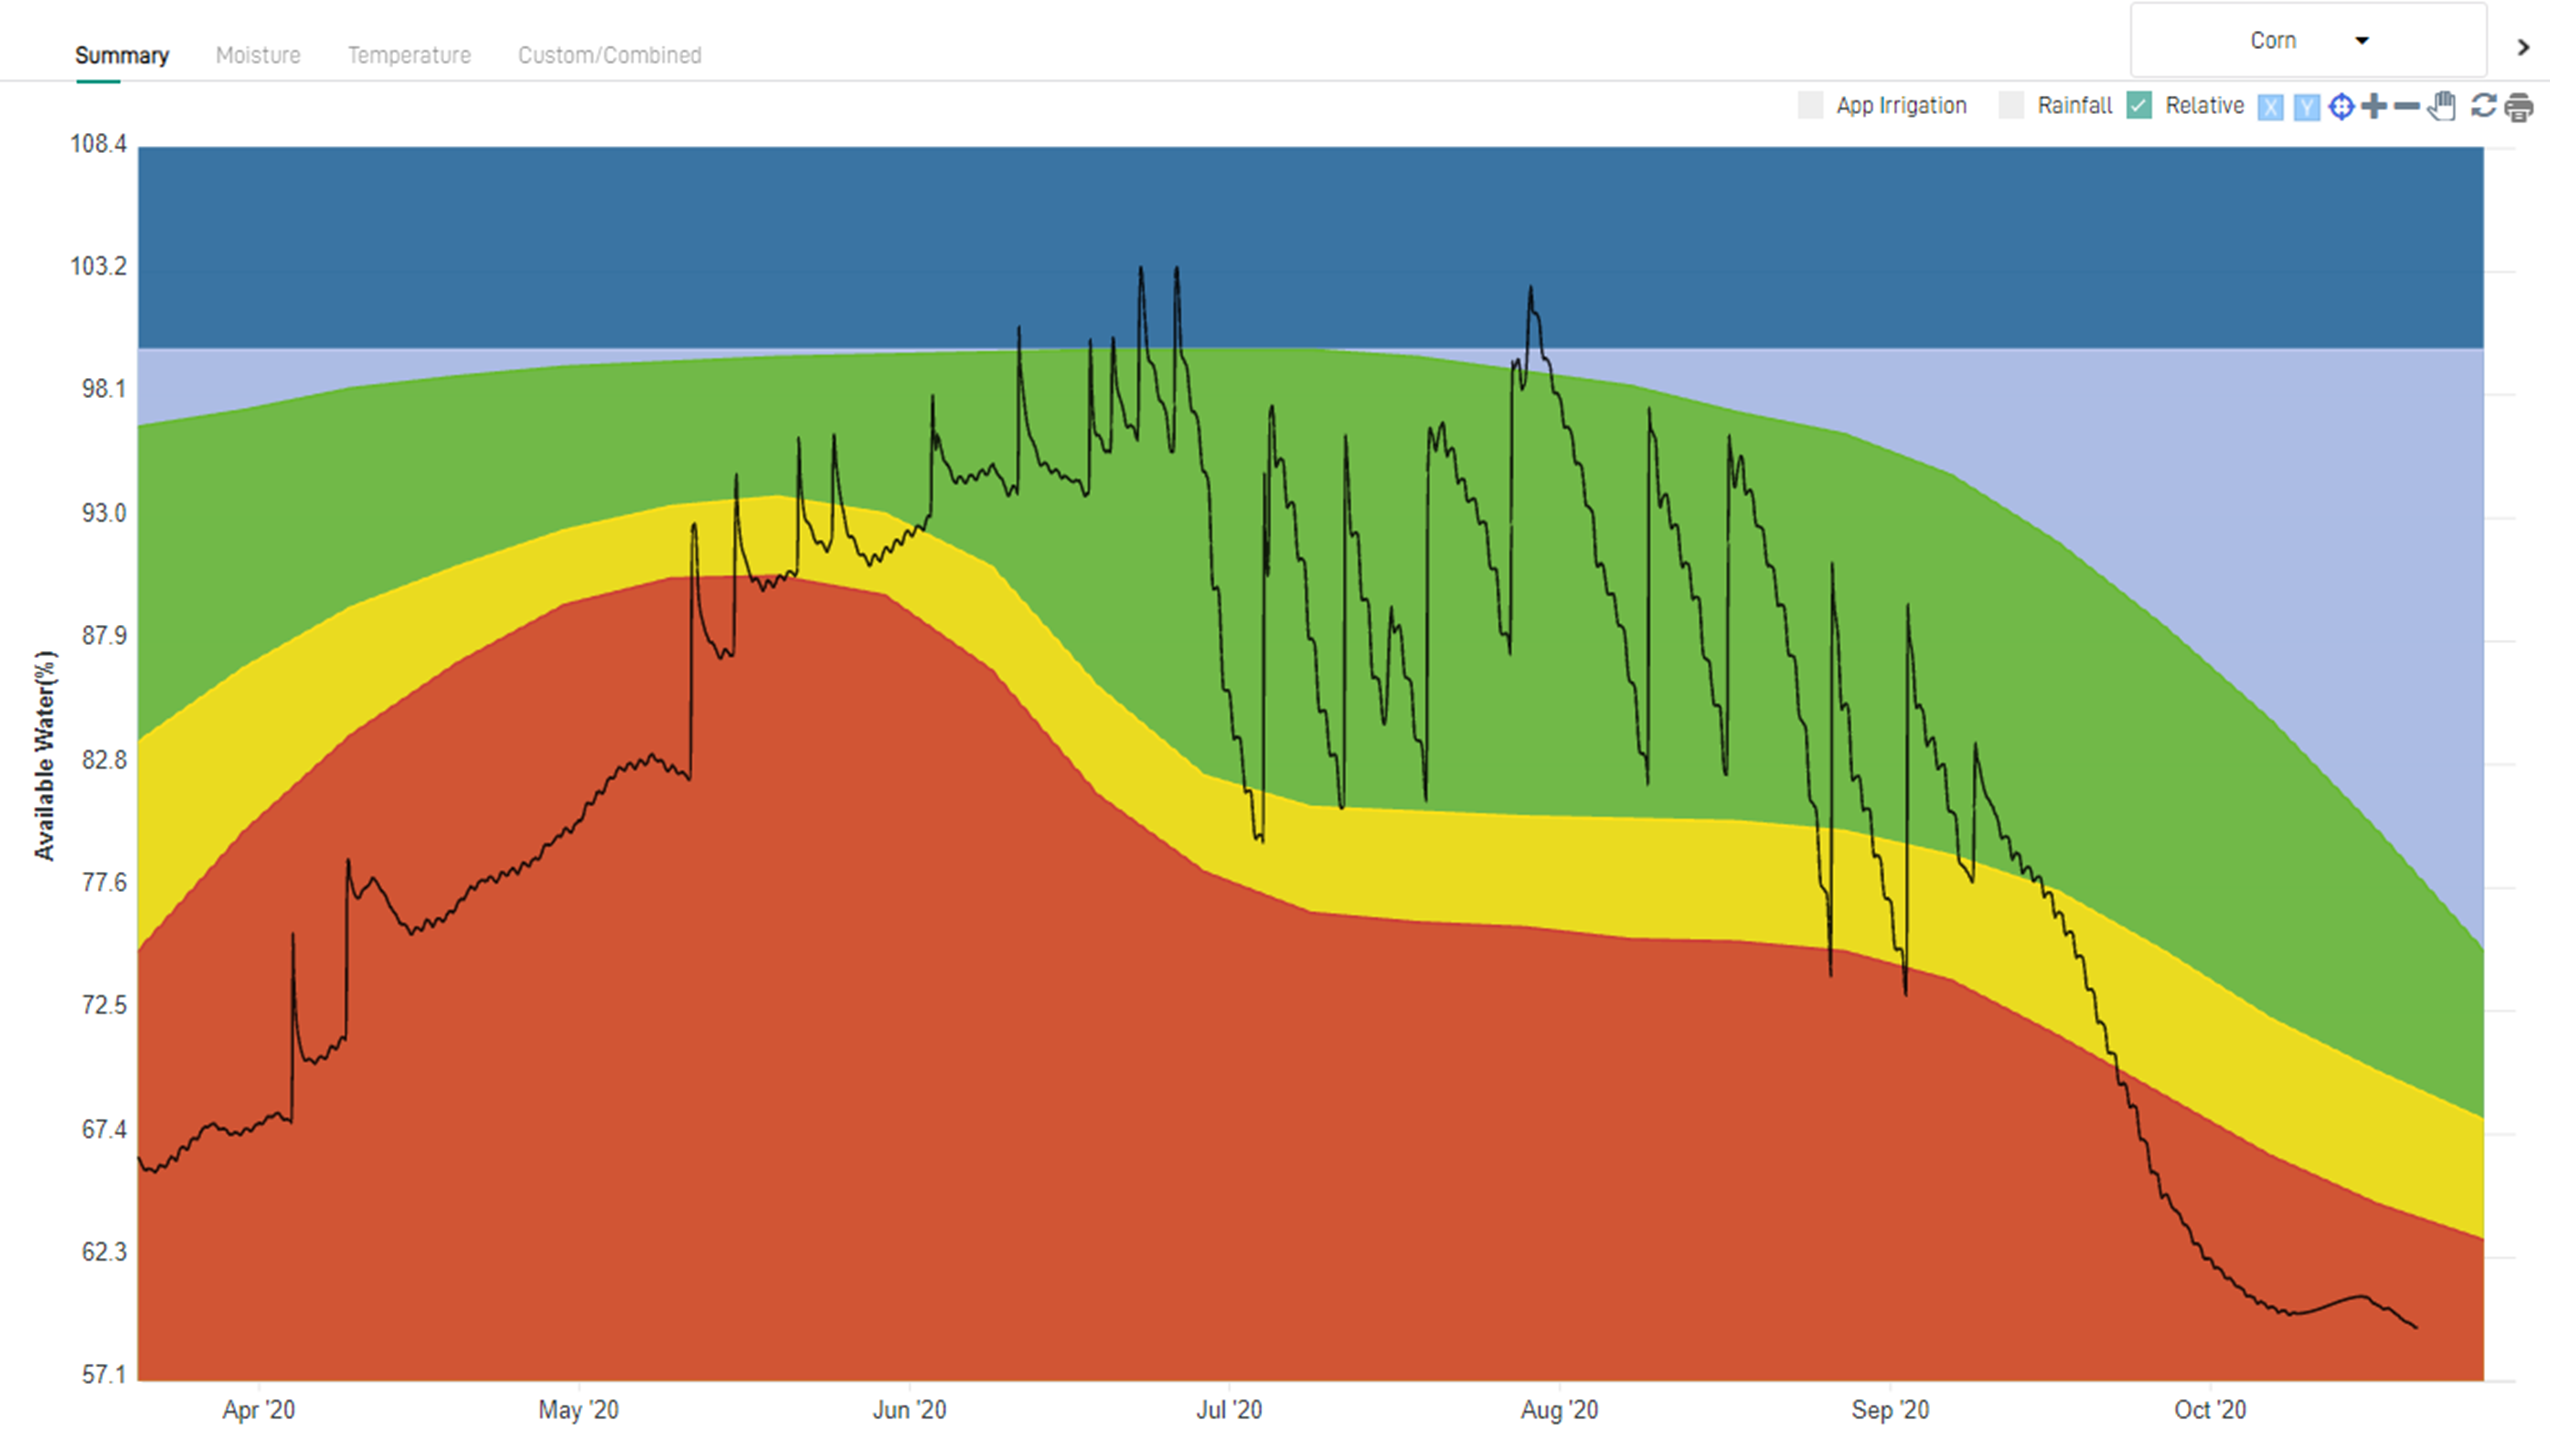The height and width of the screenshot is (1450, 2550).
Task: Click the 'Rainfall' label text
Action: [2075, 105]
